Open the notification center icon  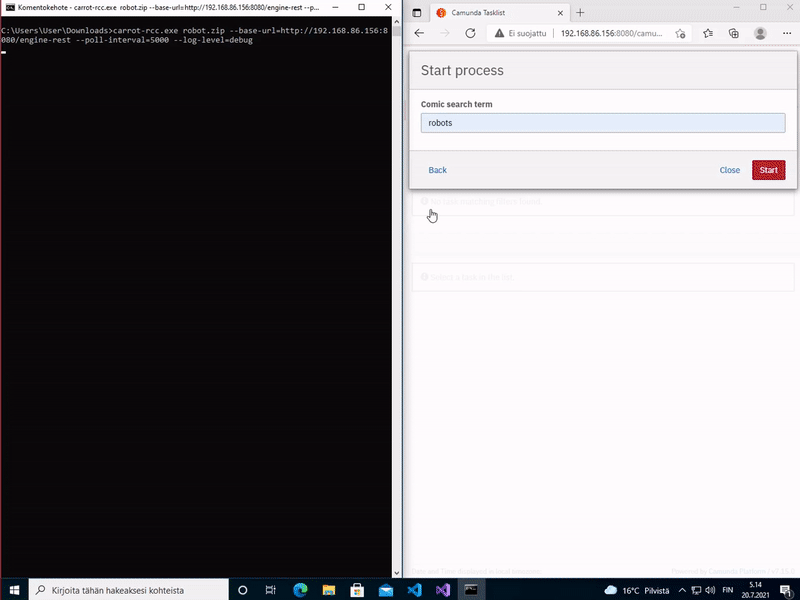786,590
